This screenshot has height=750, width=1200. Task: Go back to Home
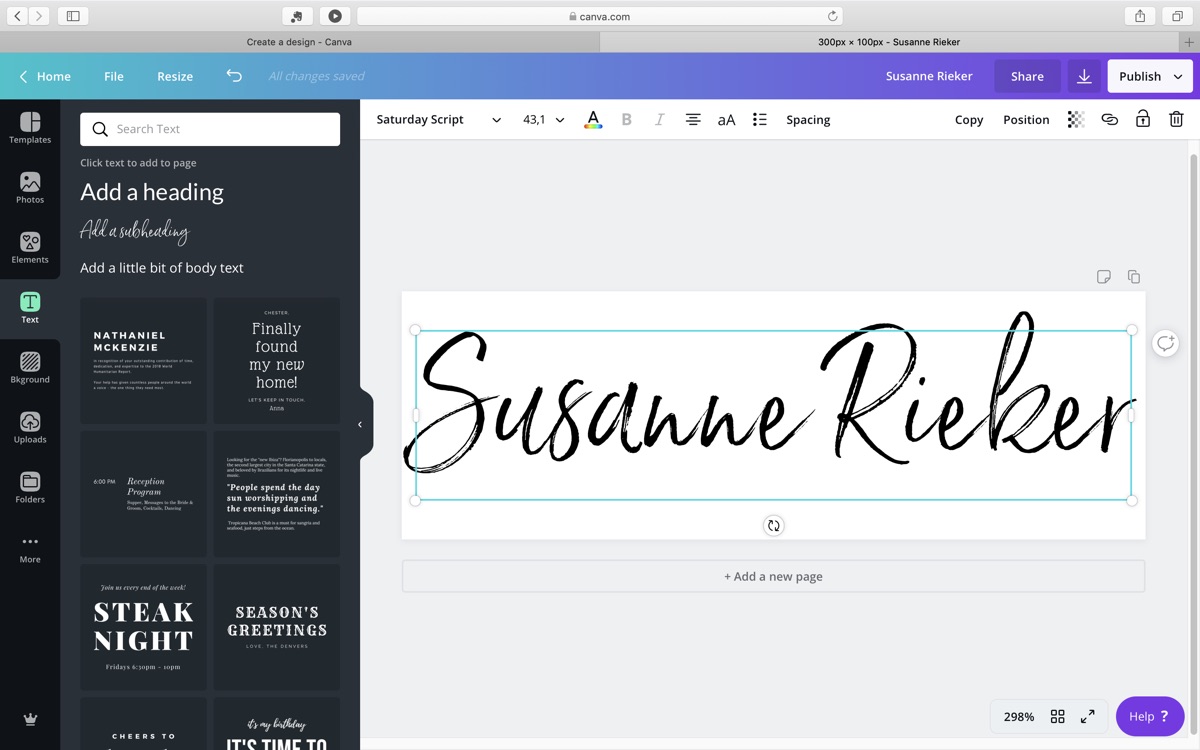click(45, 76)
